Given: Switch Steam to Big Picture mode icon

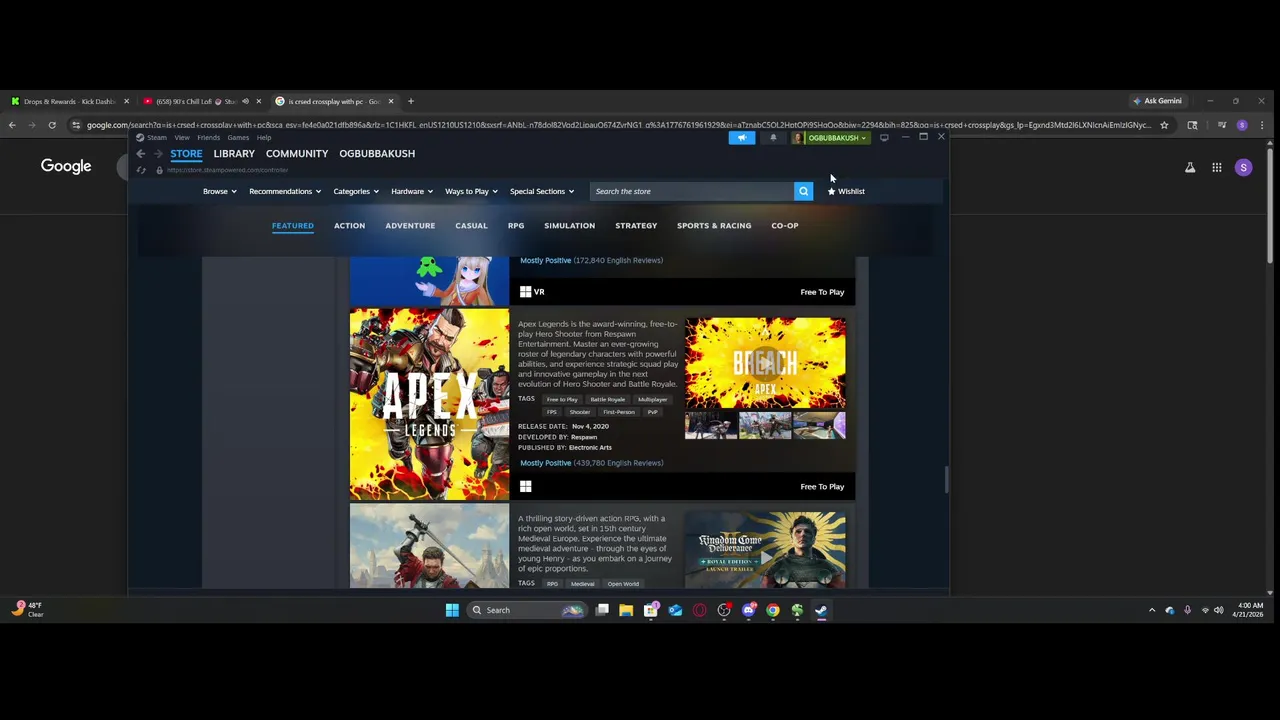Looking at the screenshot, I should (x=884, y=138).
